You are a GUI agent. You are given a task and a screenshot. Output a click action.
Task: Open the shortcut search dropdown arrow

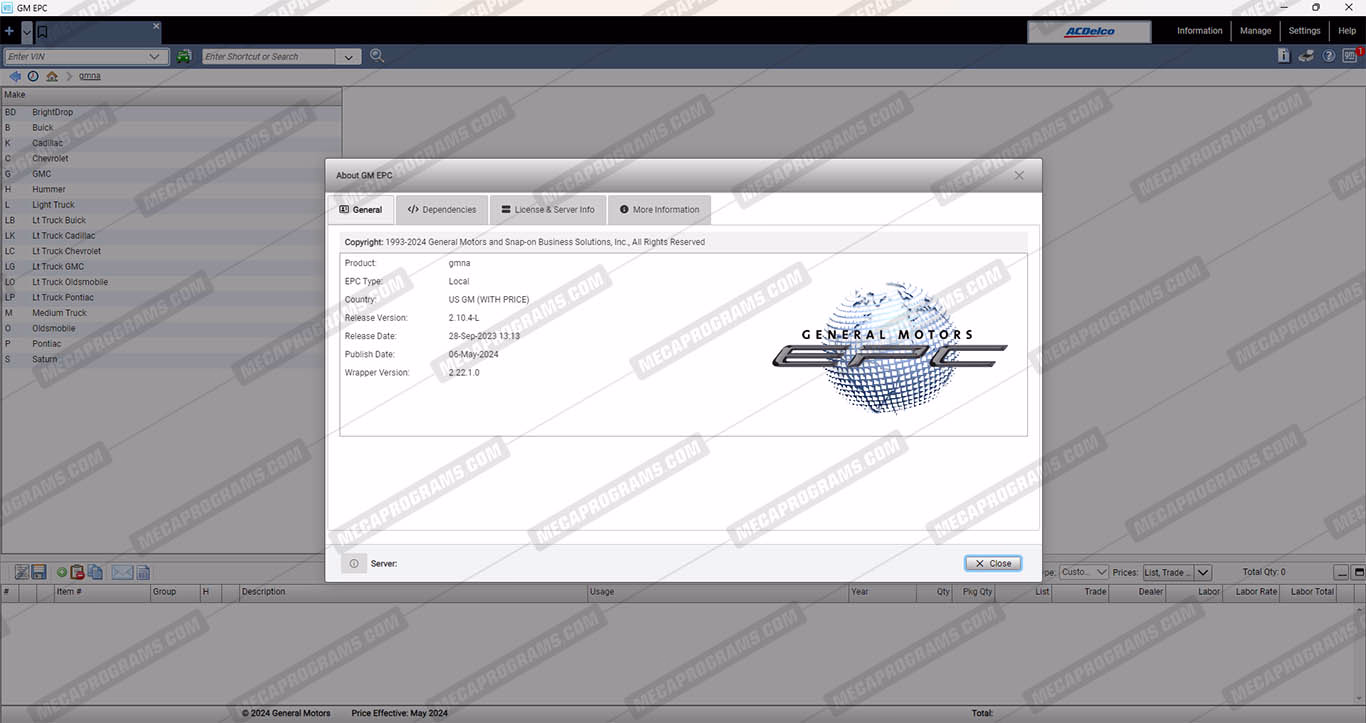349,57
